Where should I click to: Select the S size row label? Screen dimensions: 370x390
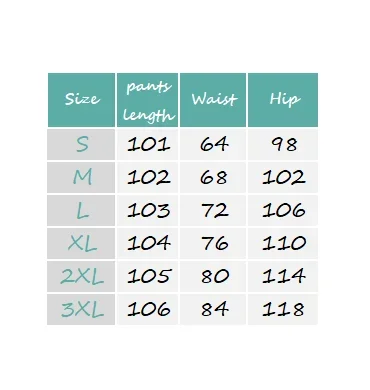(81, 145)
